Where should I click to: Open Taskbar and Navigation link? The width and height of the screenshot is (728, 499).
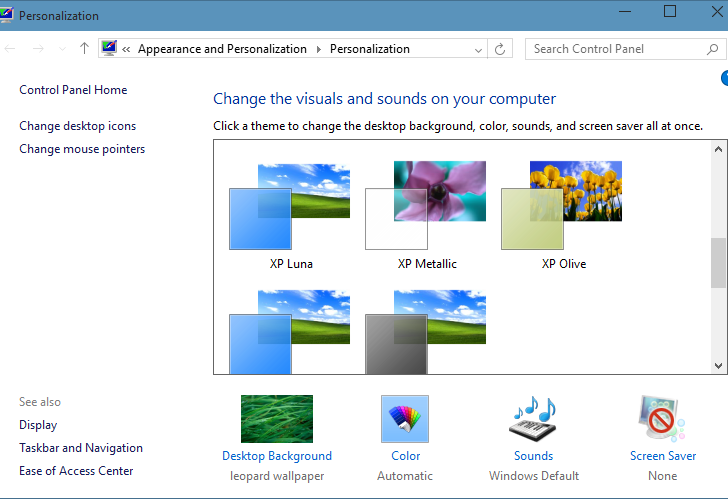pyautogui.click(x=81, y=448)
